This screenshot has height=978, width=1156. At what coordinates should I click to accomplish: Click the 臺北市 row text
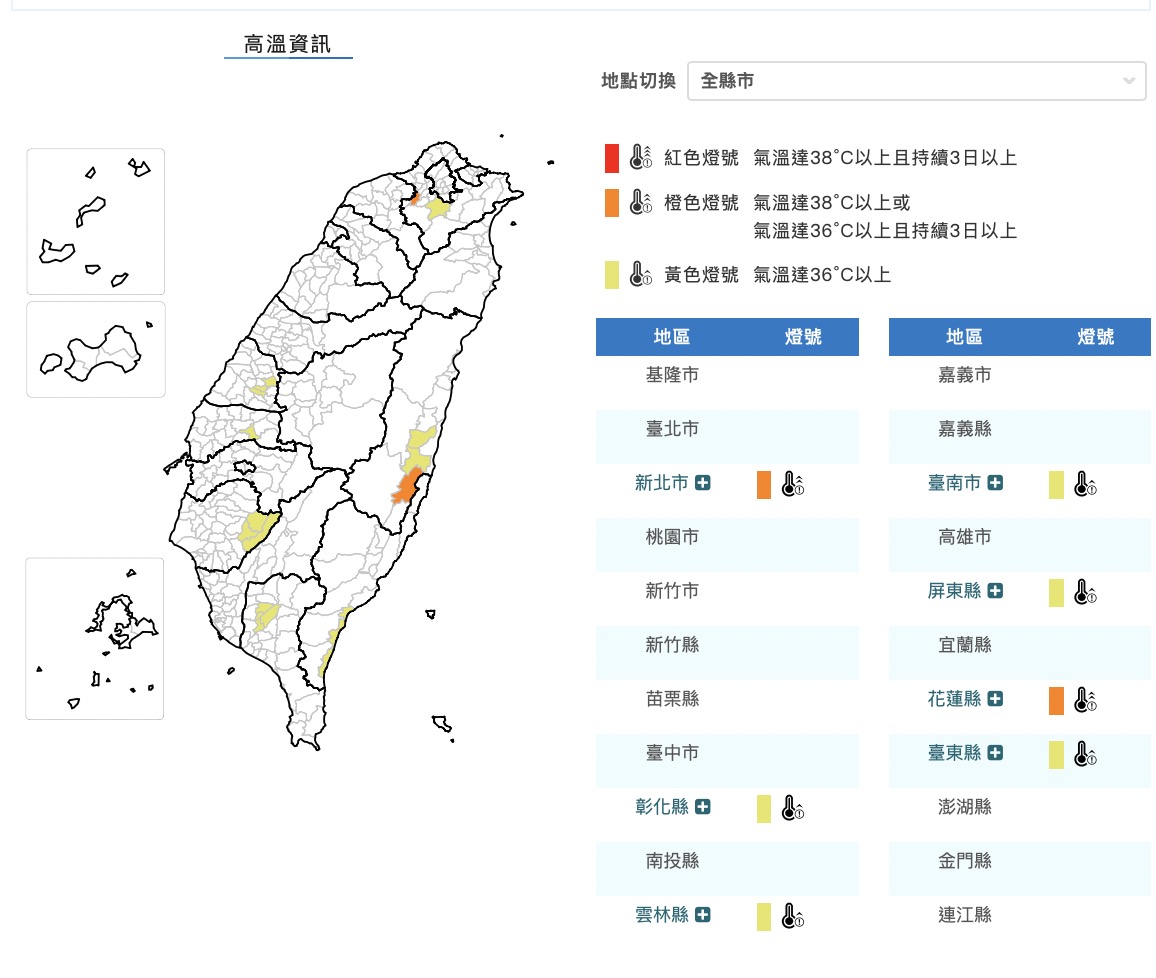(x=672, y=429)
